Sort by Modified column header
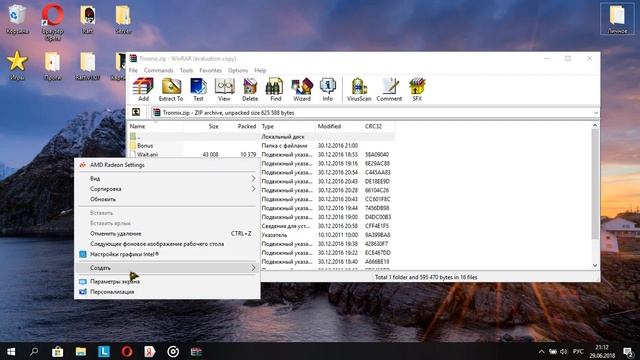The height and width of the screenshot is (360, 640). coord(339,126)
